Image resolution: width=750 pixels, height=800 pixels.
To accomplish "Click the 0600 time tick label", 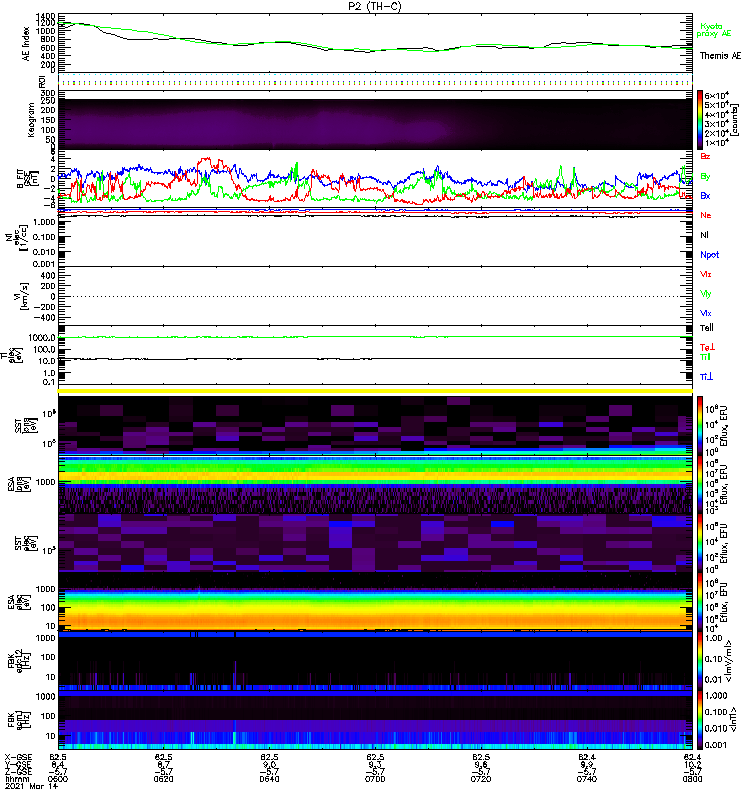I will (58, 779).
